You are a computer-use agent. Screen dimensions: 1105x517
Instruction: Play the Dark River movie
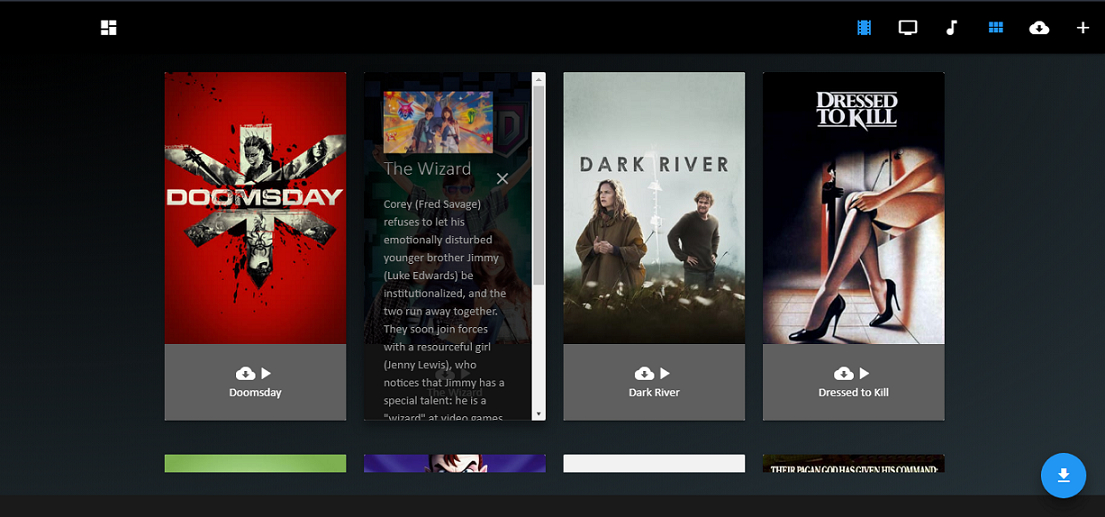[665, 373]
